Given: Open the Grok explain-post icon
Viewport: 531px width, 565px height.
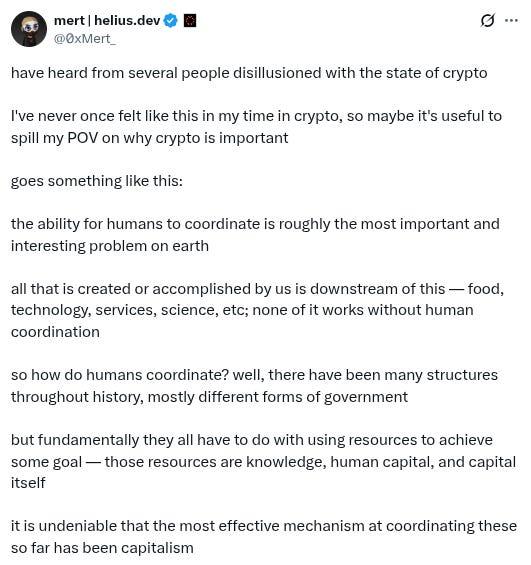Looking at the screenshot, I should [487, 20].
